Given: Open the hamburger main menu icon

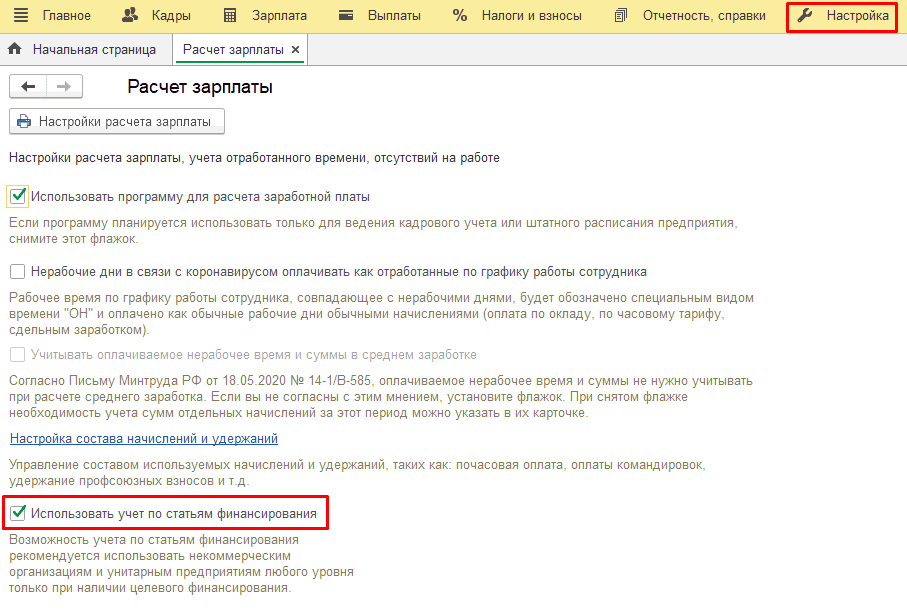Looking at the screenshot, I should tap(21, 16).
